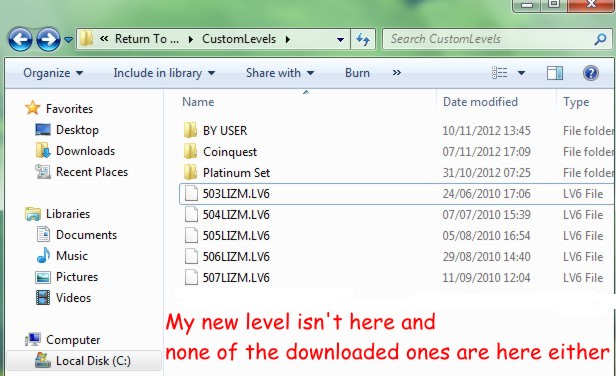Expand arrow after 'Return To ...' breadcrumb
The width and height of the screenshot is (616, 376).
[x=191, y=39]
